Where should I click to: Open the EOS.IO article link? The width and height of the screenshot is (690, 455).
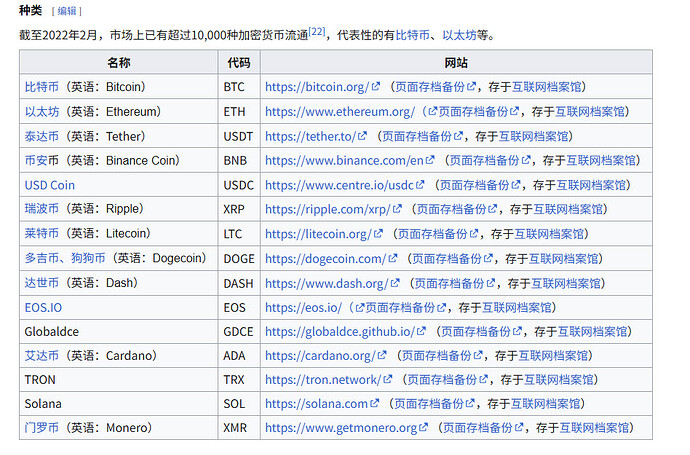43,308
